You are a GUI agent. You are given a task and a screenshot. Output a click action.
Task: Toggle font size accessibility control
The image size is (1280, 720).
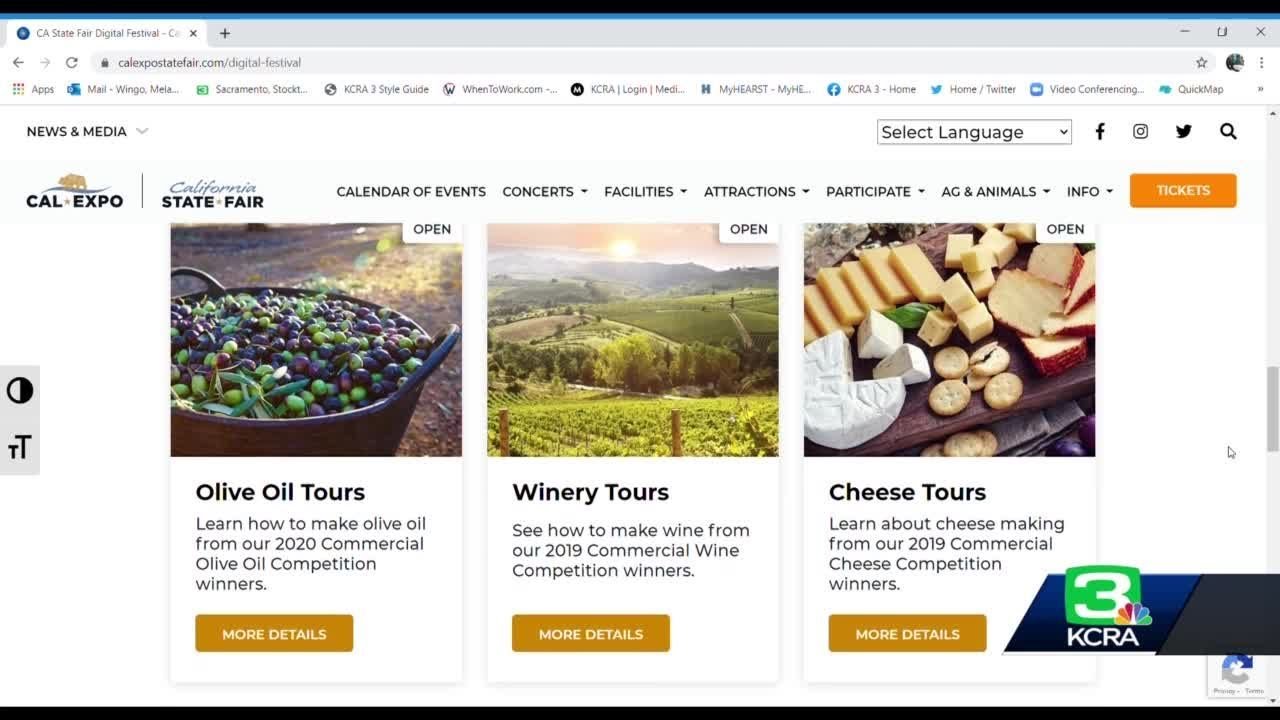(20, 447)
